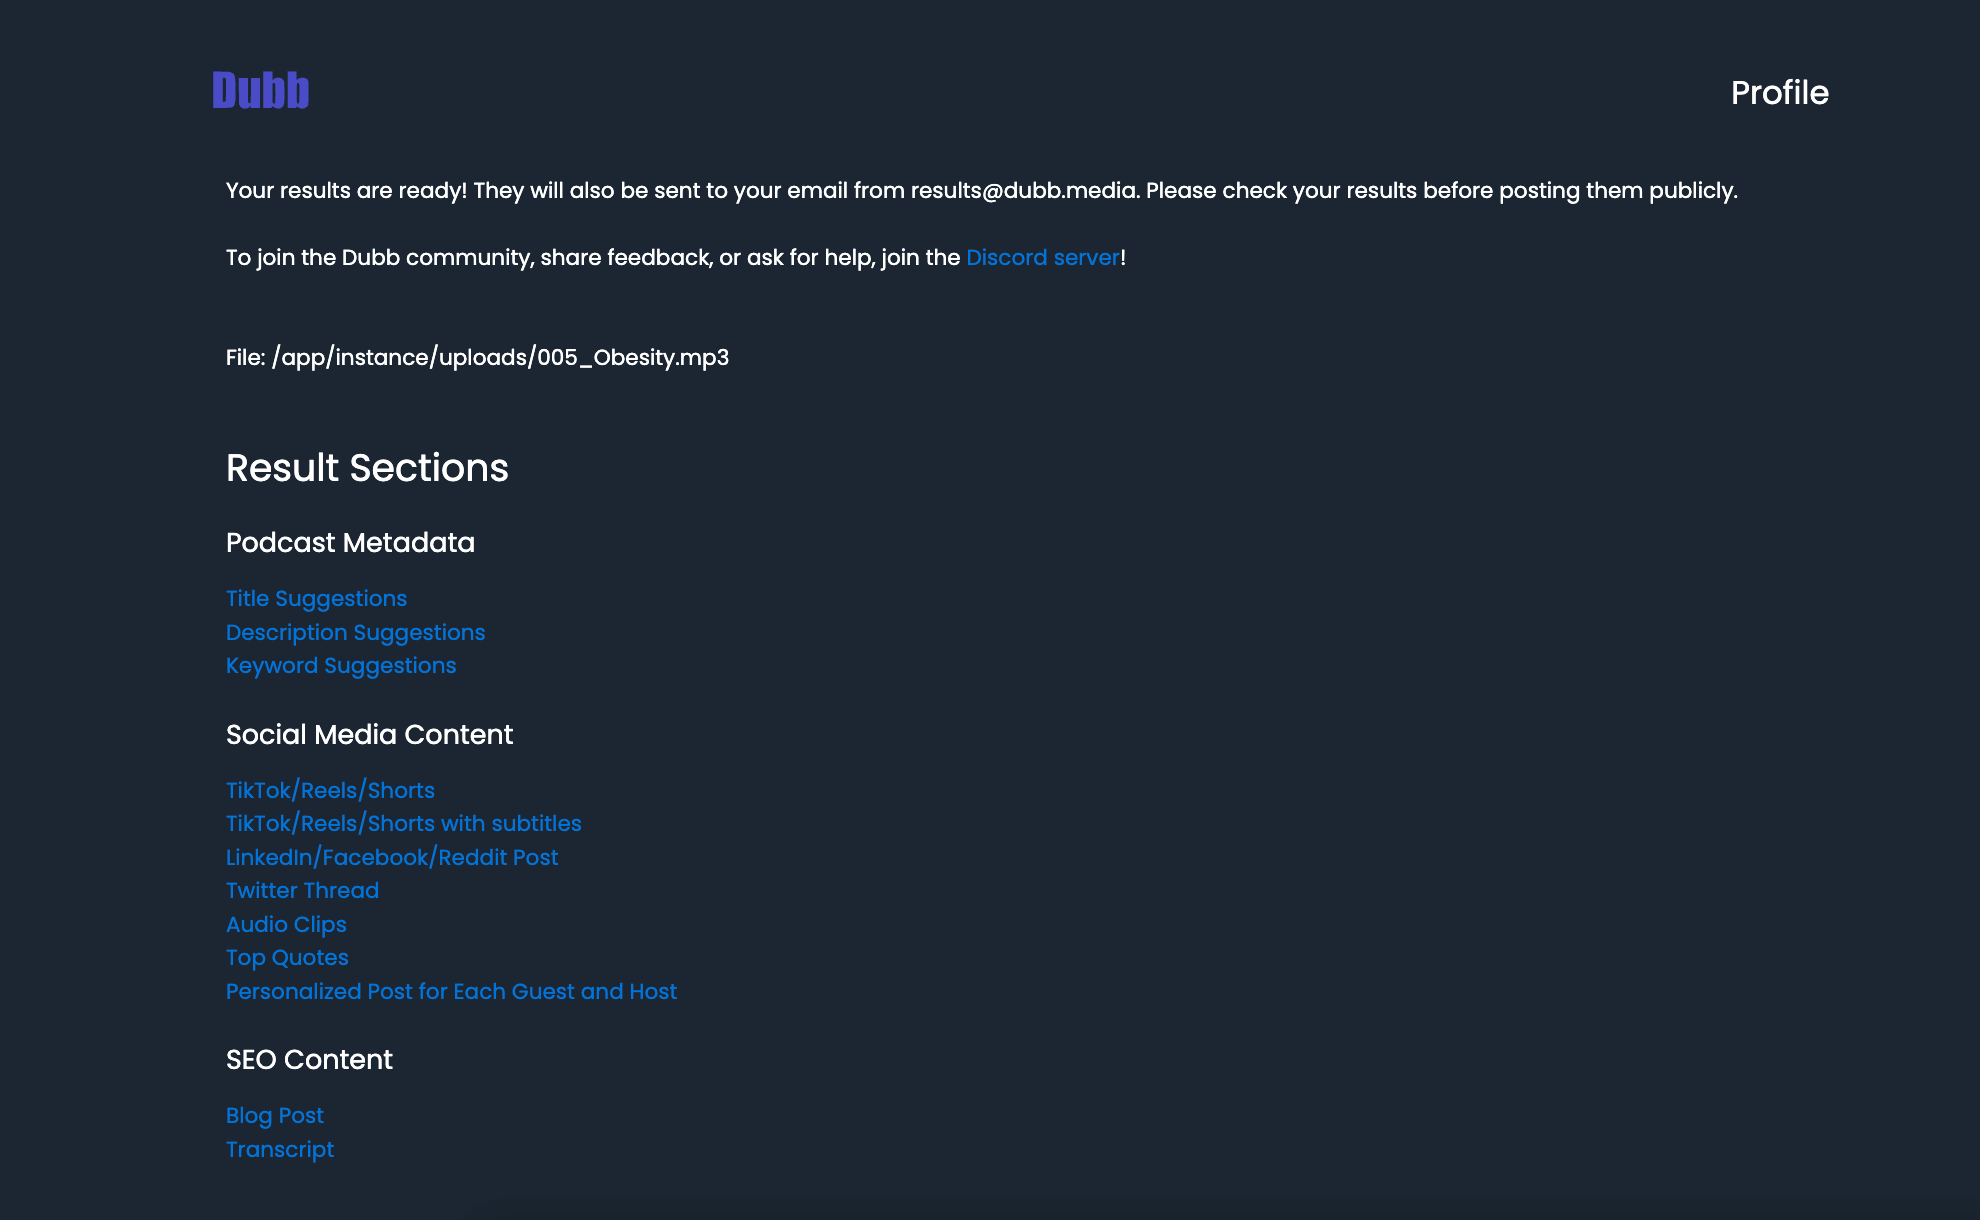
Task: Click the Result Sections title
Action: click(x=368, y=468)
